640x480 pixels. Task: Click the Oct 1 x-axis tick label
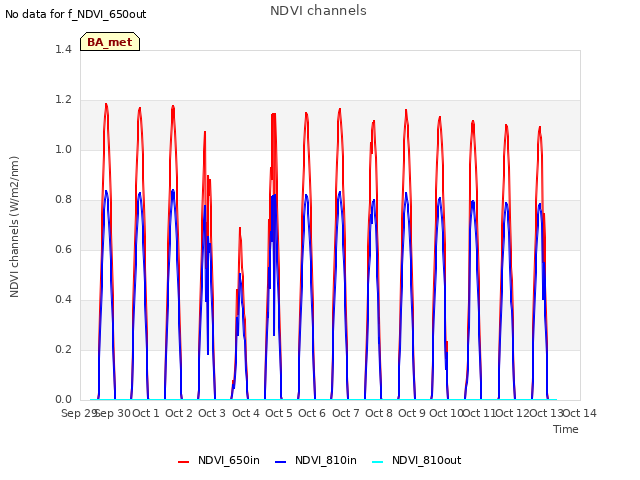click(x=146, y=413)
